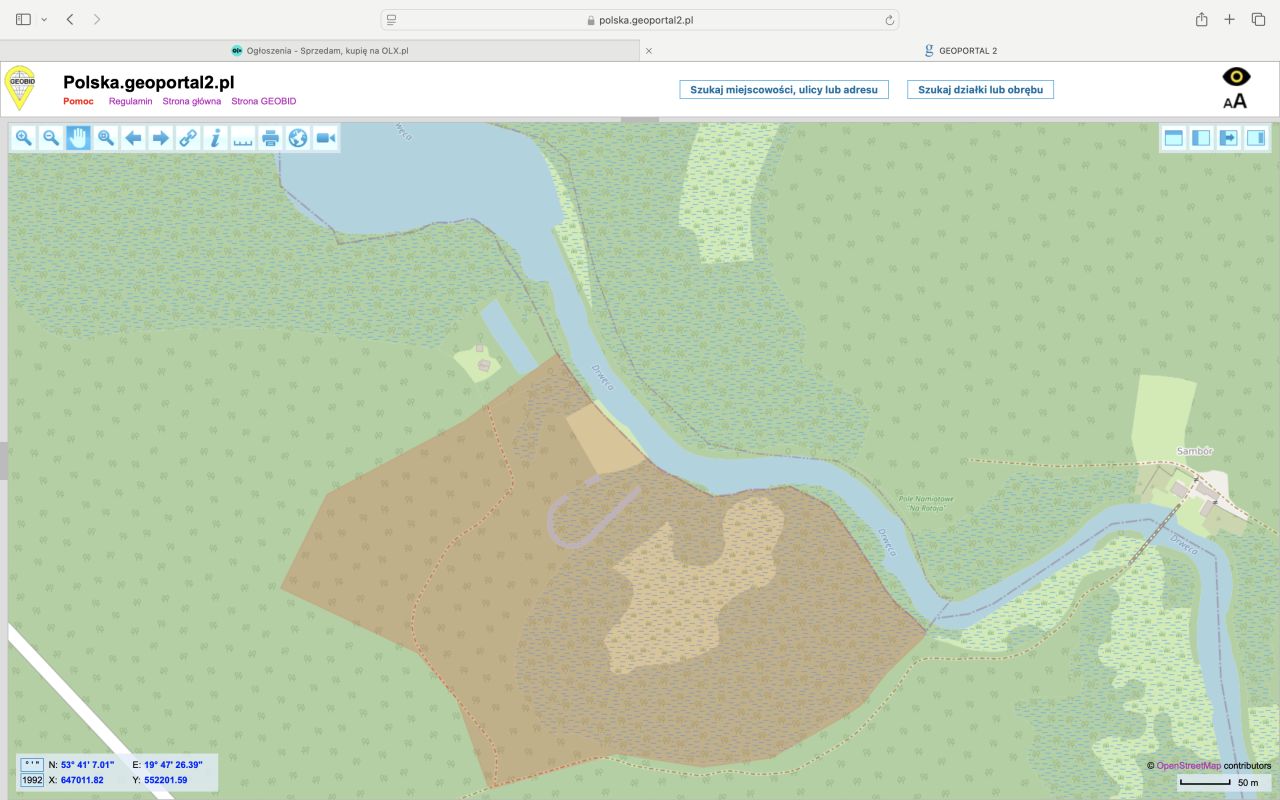The width and height of the screenshot is (1280, 800).
Task: Go to next map view arrow
Action: pyautogui.click(x=160, y=138)
